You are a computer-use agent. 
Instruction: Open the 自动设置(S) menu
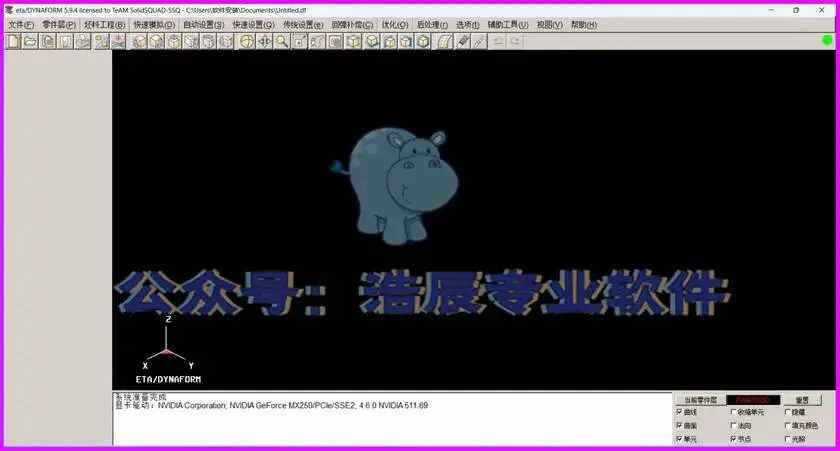point(204,25)
